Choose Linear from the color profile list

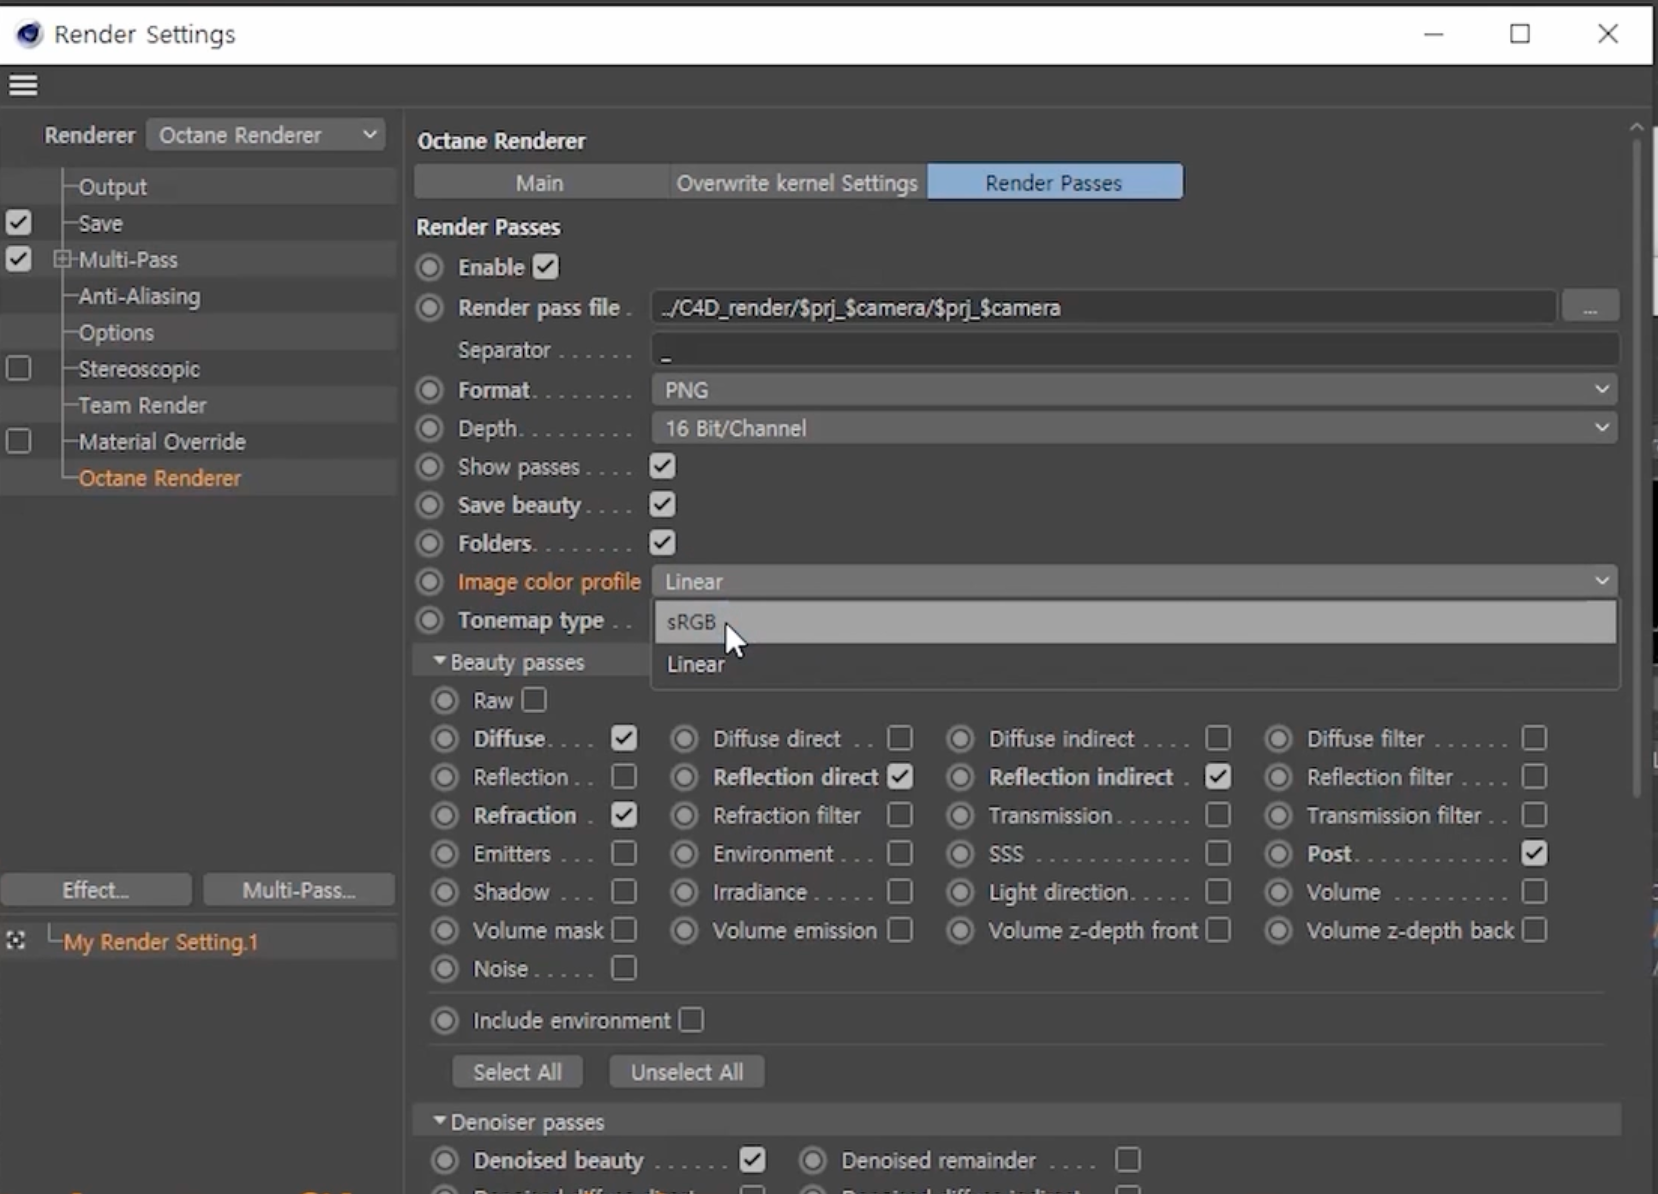[x=1134, y=664]
